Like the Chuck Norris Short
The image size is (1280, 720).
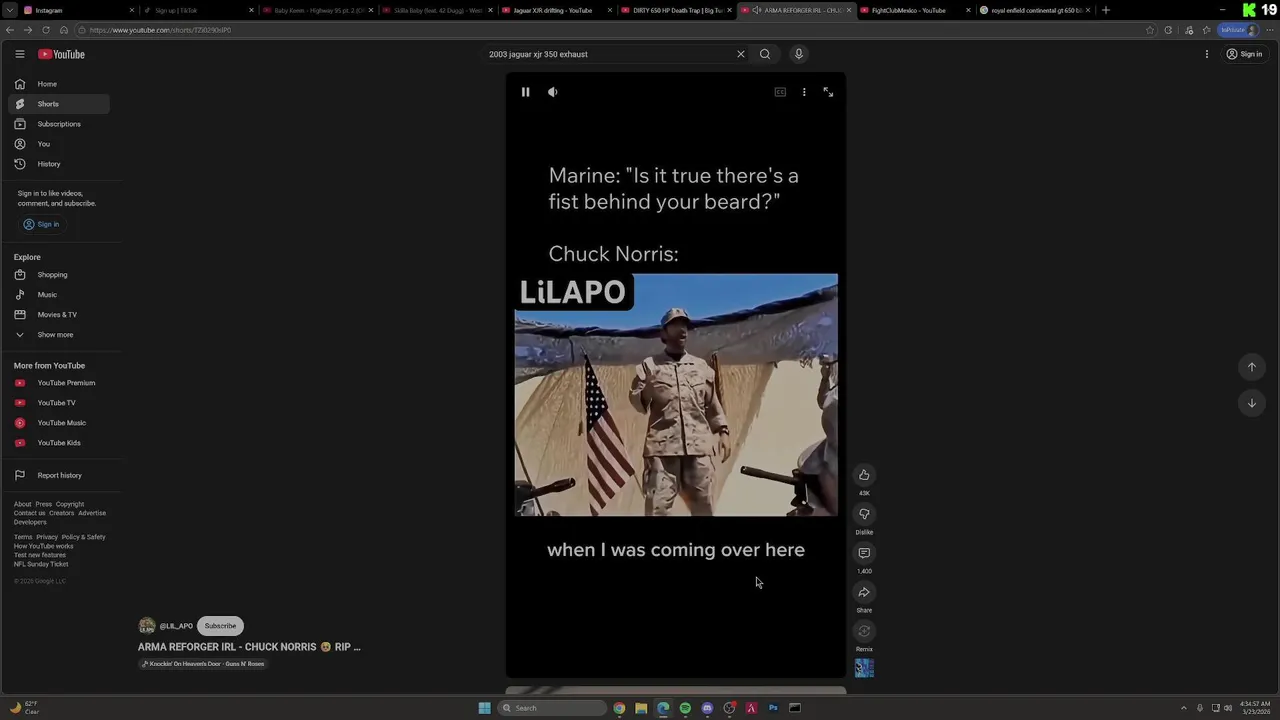[864, 475]
